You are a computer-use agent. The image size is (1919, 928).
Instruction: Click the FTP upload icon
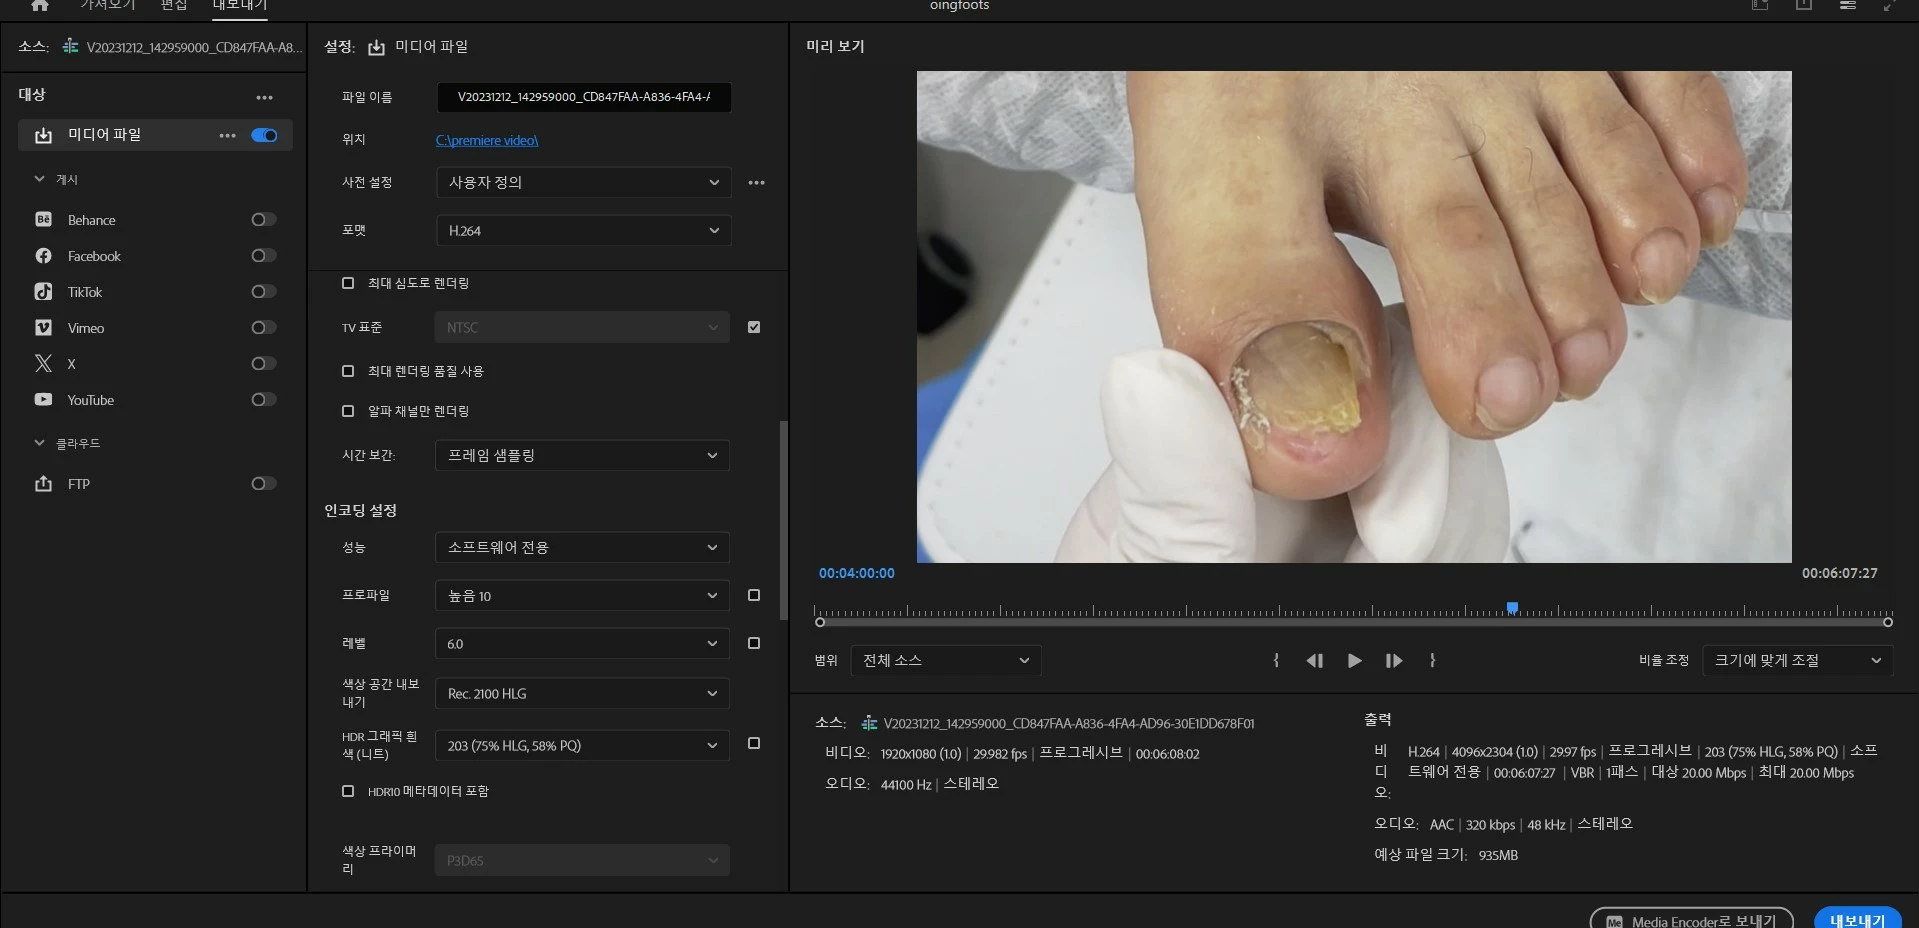point(43,483)
